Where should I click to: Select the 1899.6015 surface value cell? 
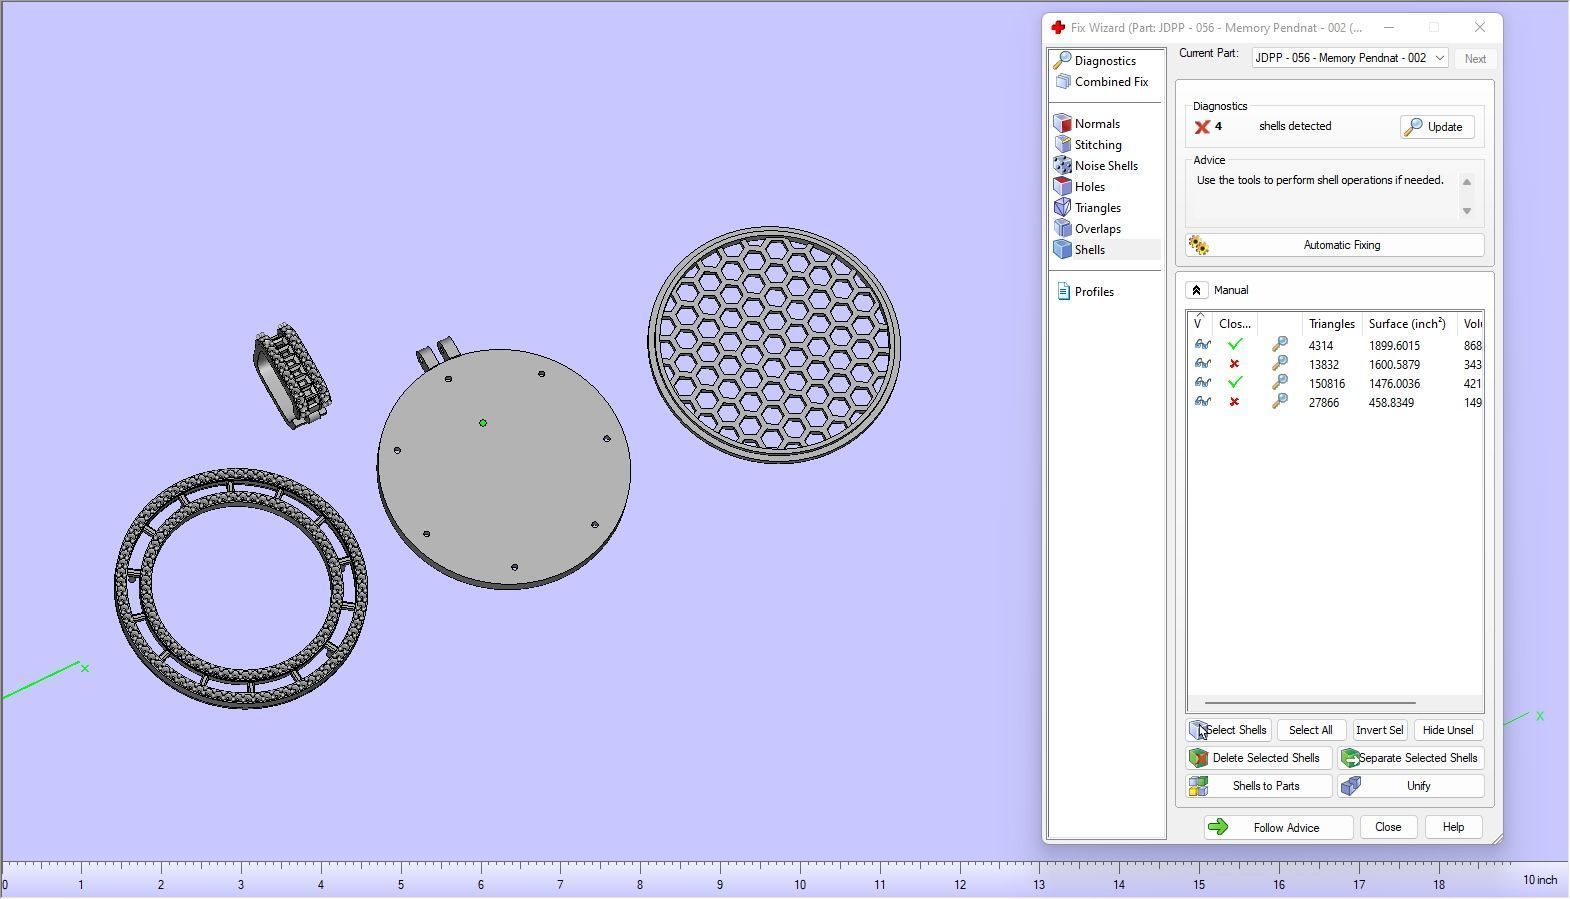click(1394, 346)
